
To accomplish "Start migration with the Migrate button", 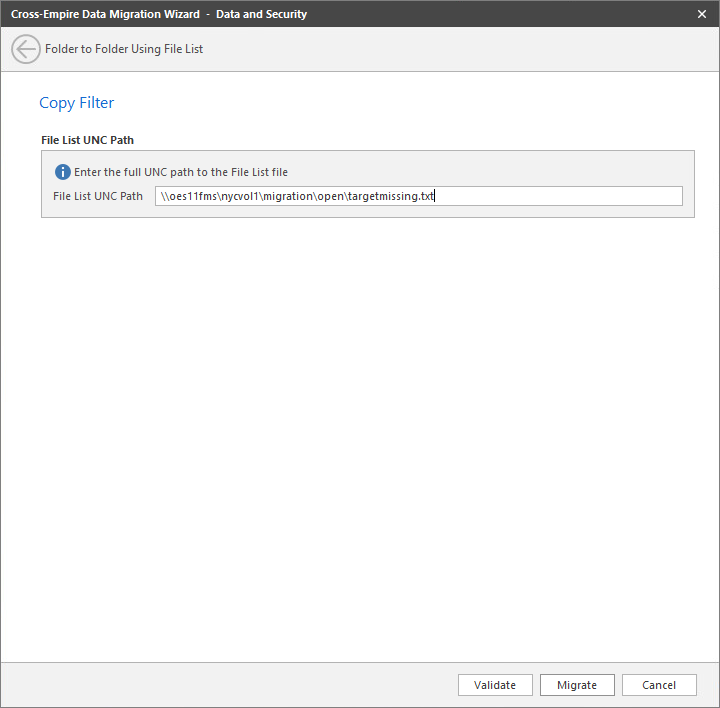I will tap(577, 685).
